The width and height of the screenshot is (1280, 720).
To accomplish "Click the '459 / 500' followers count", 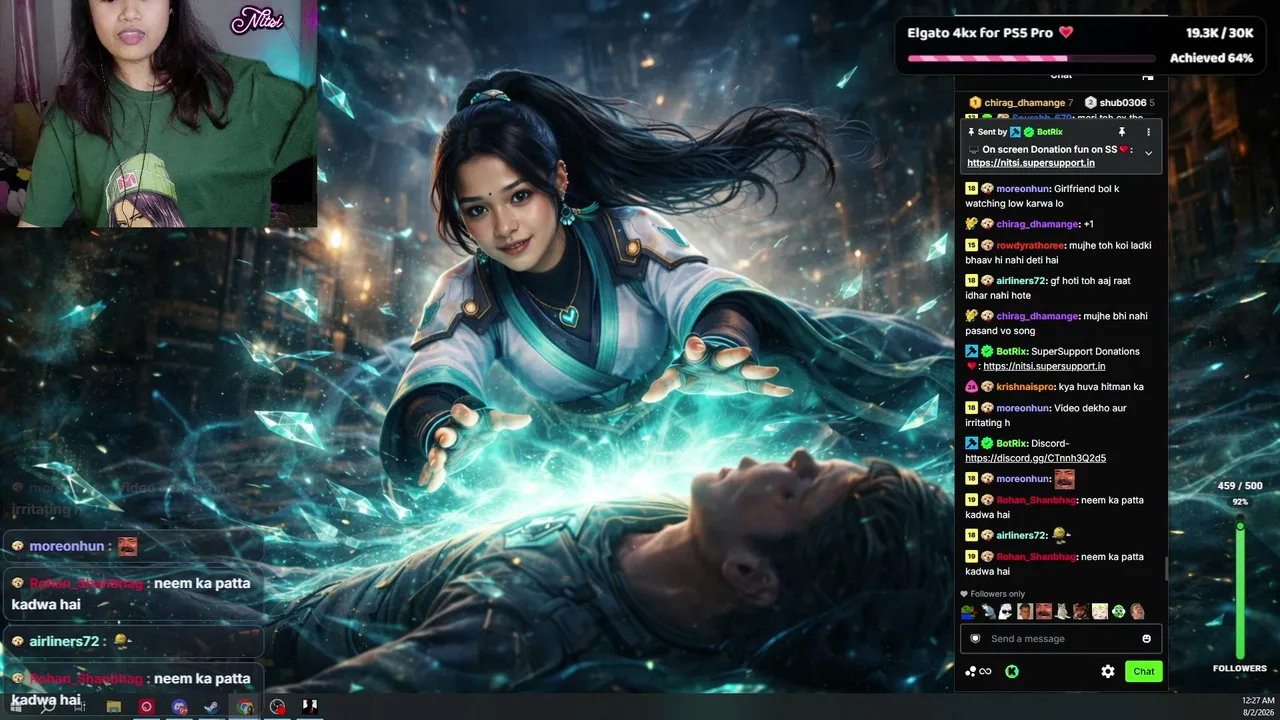I will tap(1240, 486).
